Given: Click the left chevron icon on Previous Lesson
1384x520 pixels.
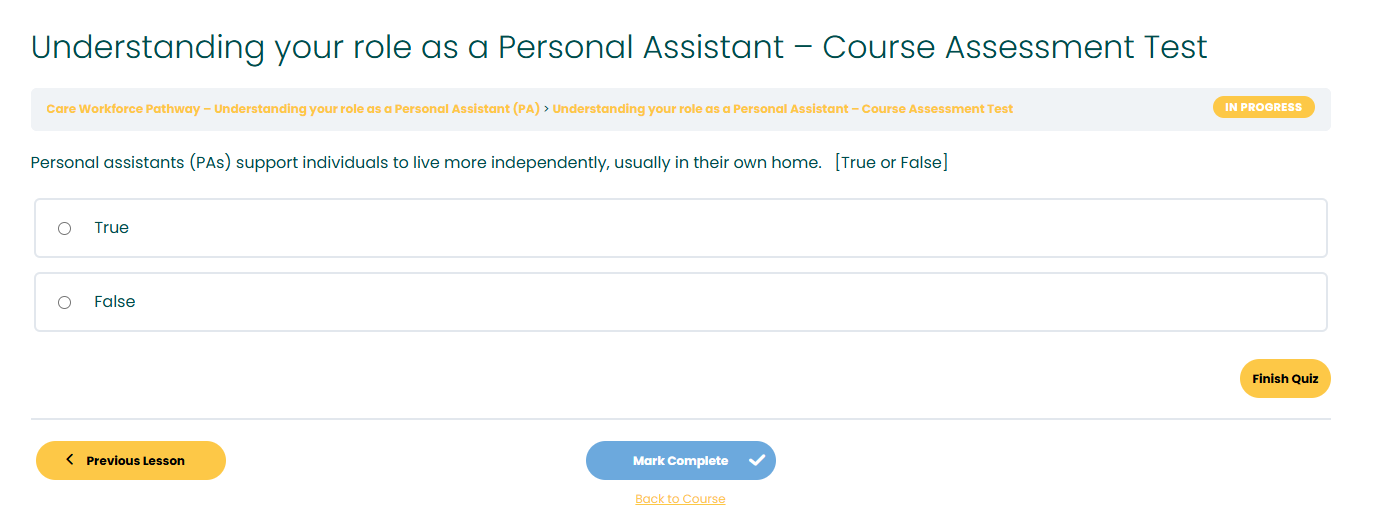Looking at the screenshot, I should click(70, 460).
